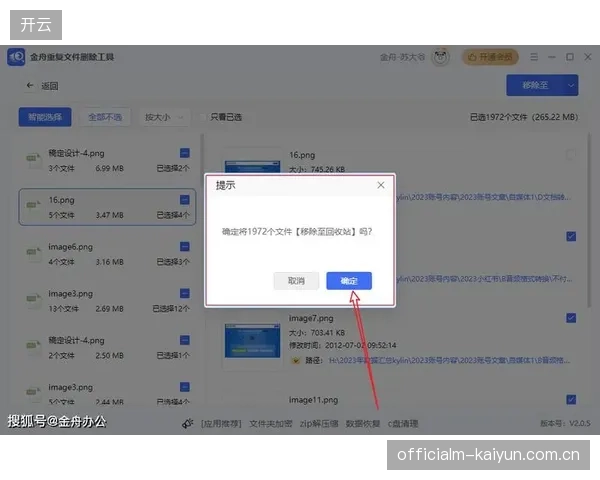Close the 提示 dialog with the X
The width and height of the screenshot is (600, 480).
click(381, 185)
